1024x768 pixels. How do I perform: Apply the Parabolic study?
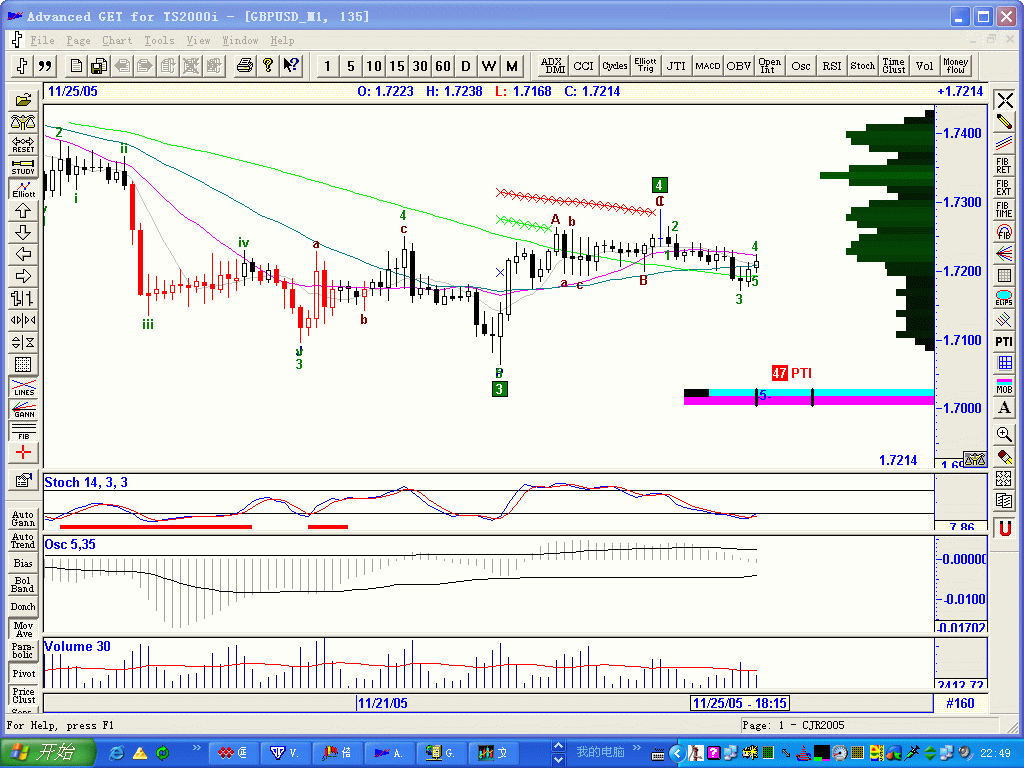point(23,650)
